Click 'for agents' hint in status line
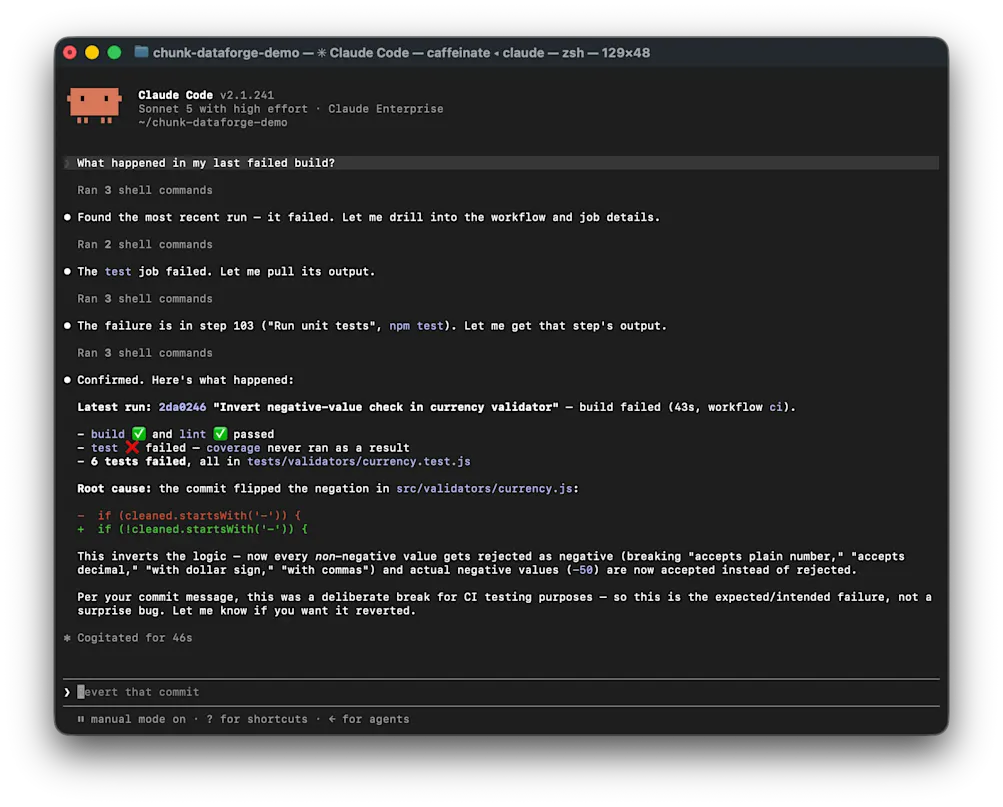This screenshot has width=1003, height=807. coord(375,719)
